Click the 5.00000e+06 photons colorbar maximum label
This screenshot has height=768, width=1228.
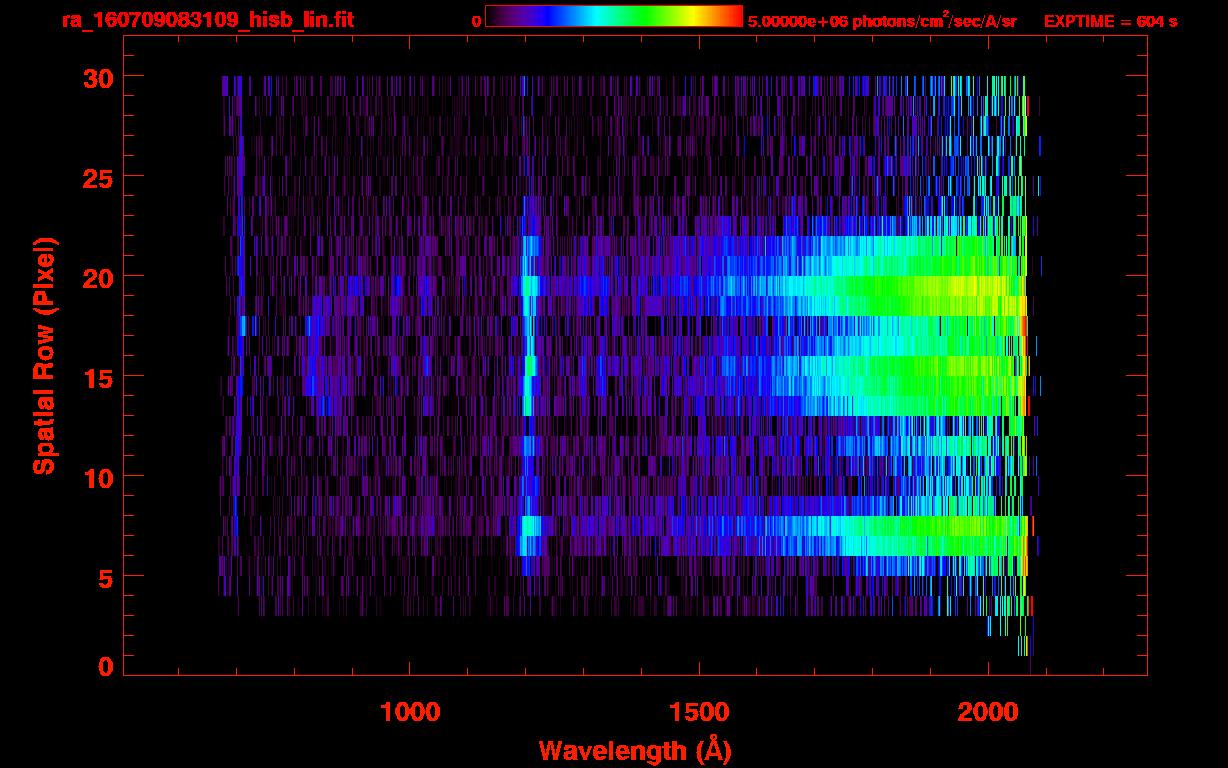(882, 21)
